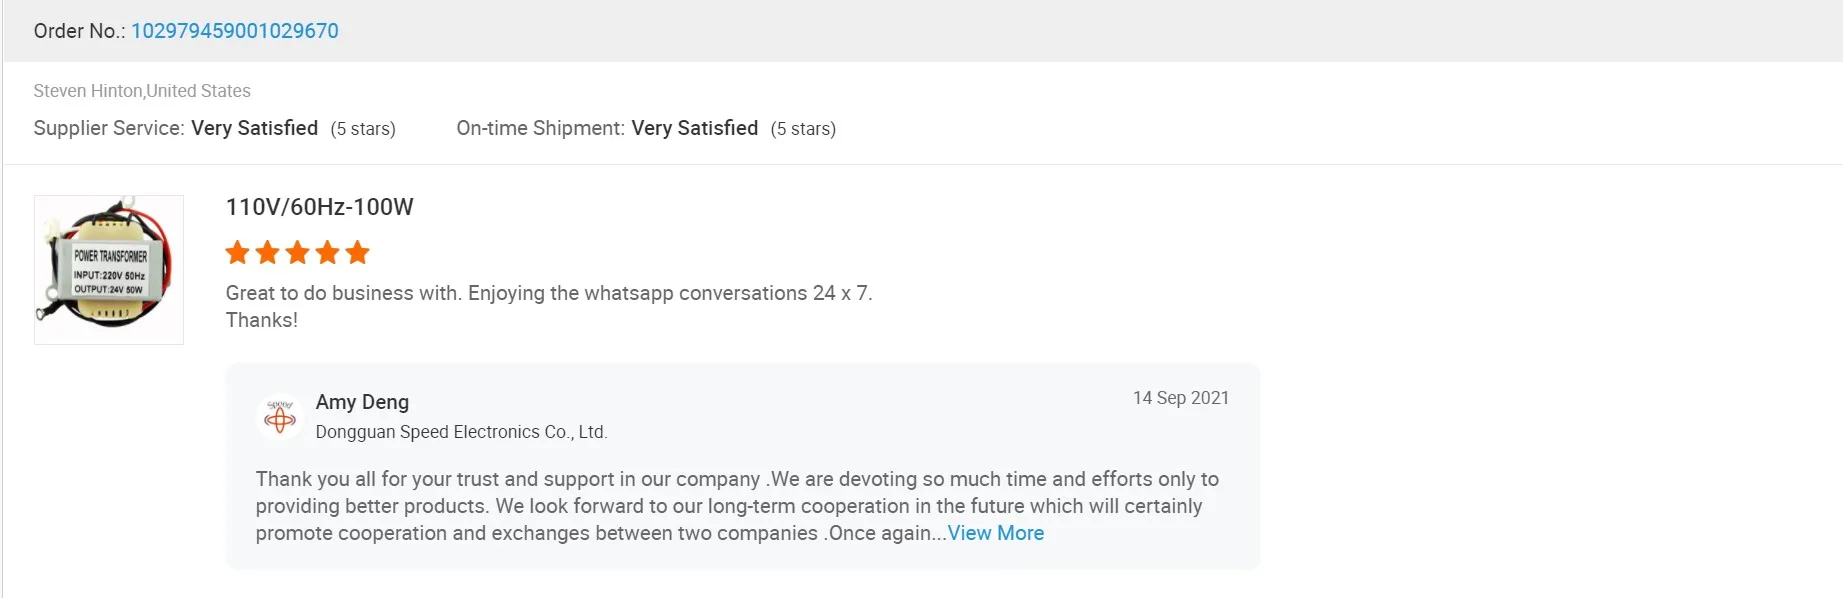1843x598 pixels.
Task: Click the first orange rating star
Action: coord(238,253)
